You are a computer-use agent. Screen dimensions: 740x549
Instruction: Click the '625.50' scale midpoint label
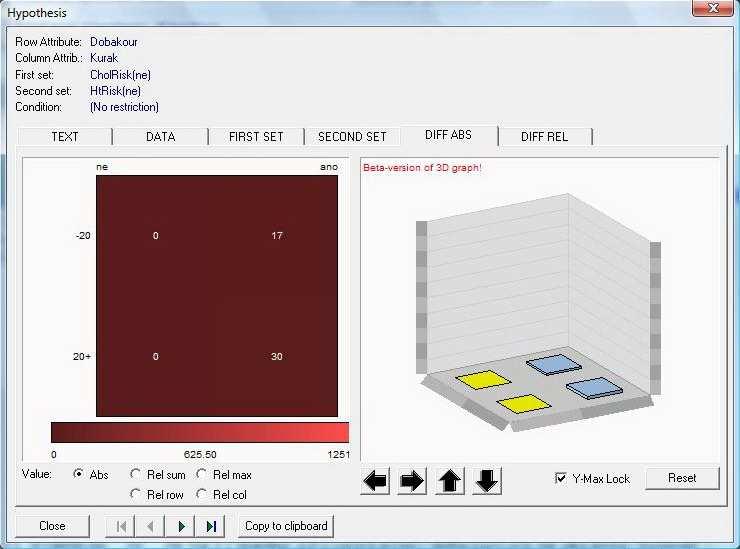[200, 455]
